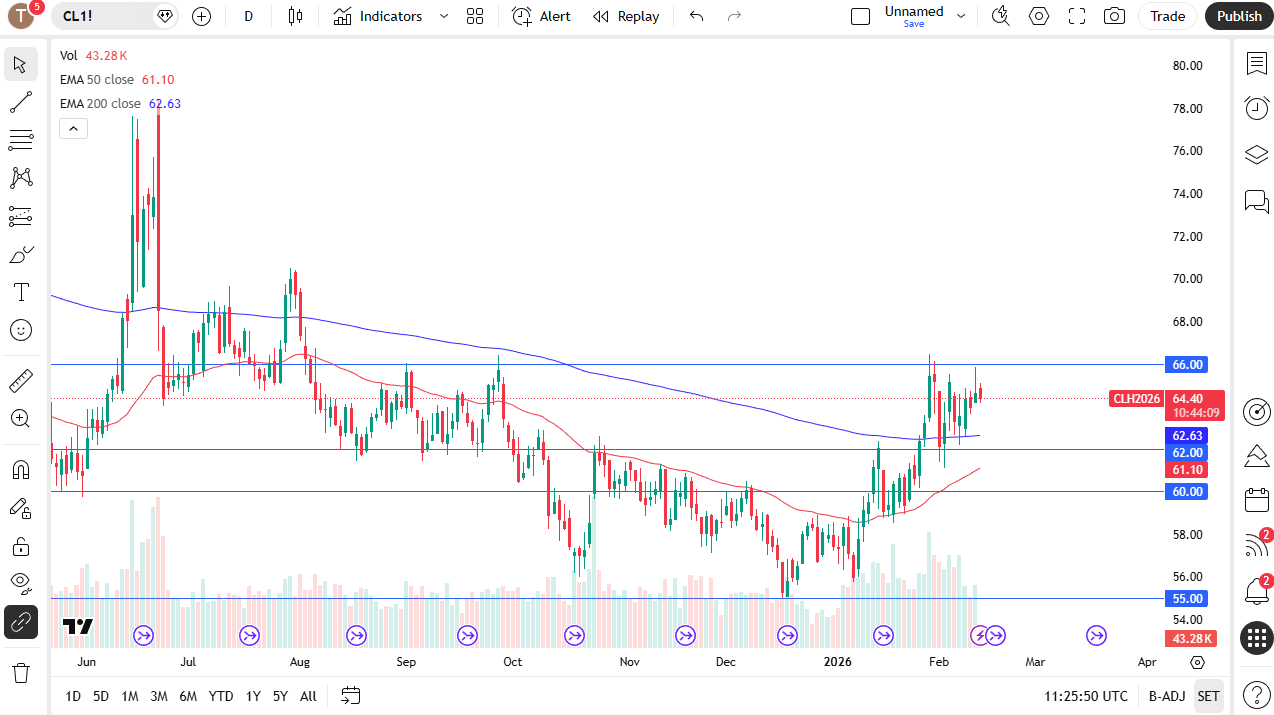Open user profile avatar menu
Screen dimensions: 1274x715
[21, 16]
